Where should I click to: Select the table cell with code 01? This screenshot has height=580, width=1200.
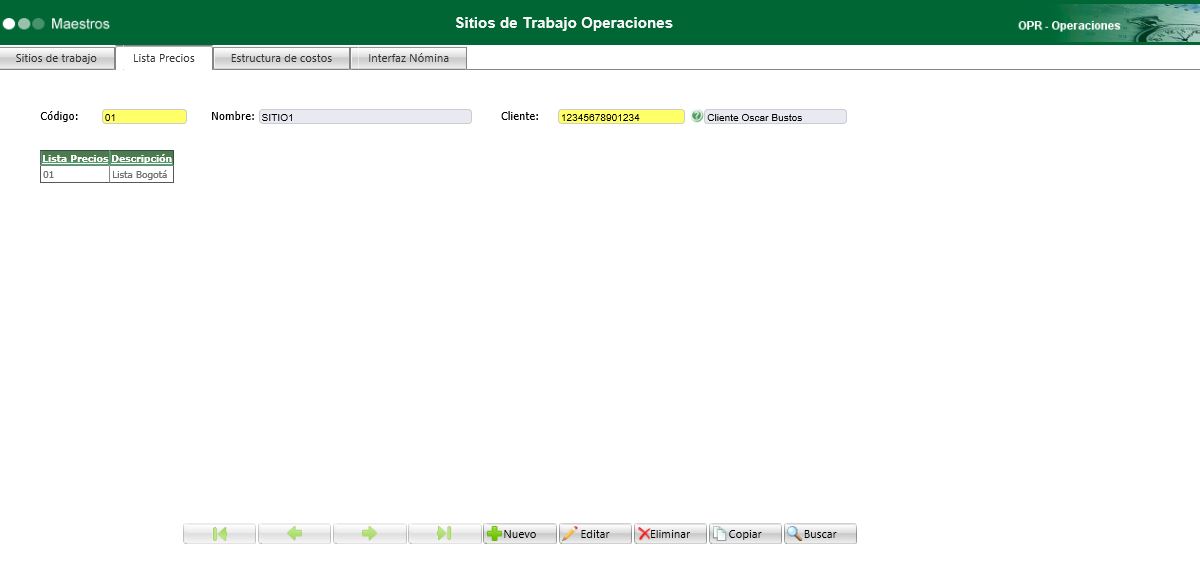coord(75,174)
